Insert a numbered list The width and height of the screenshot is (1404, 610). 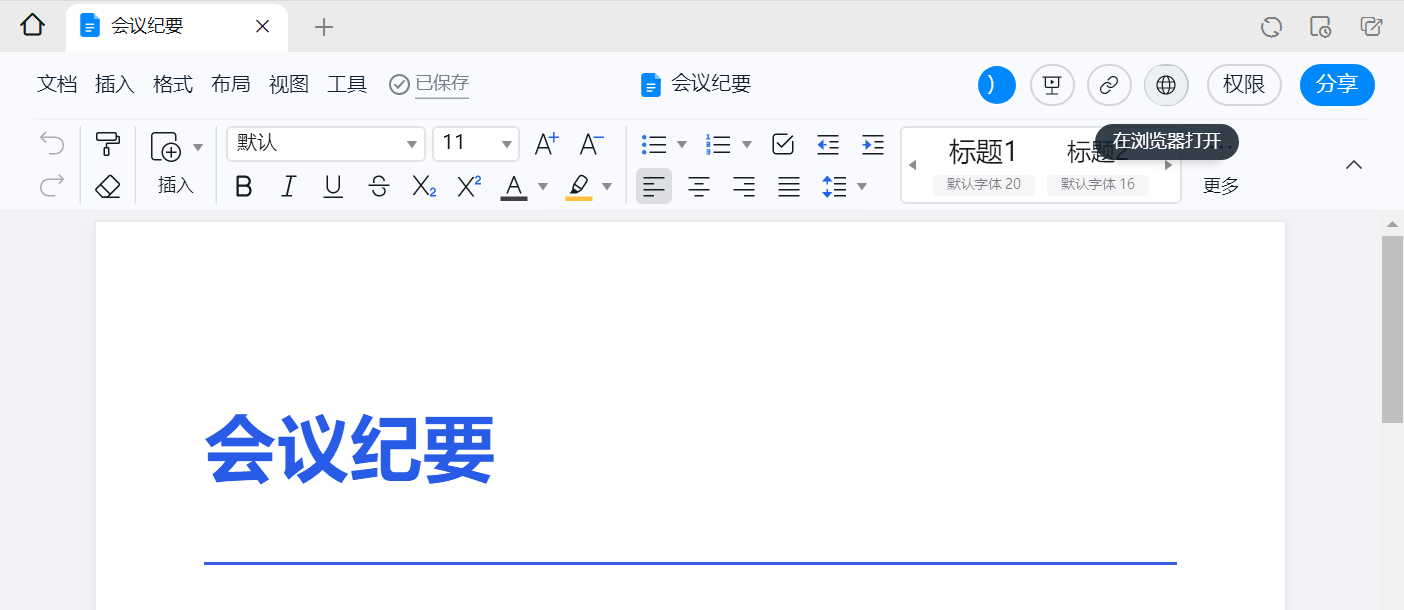tap(719, 144)
